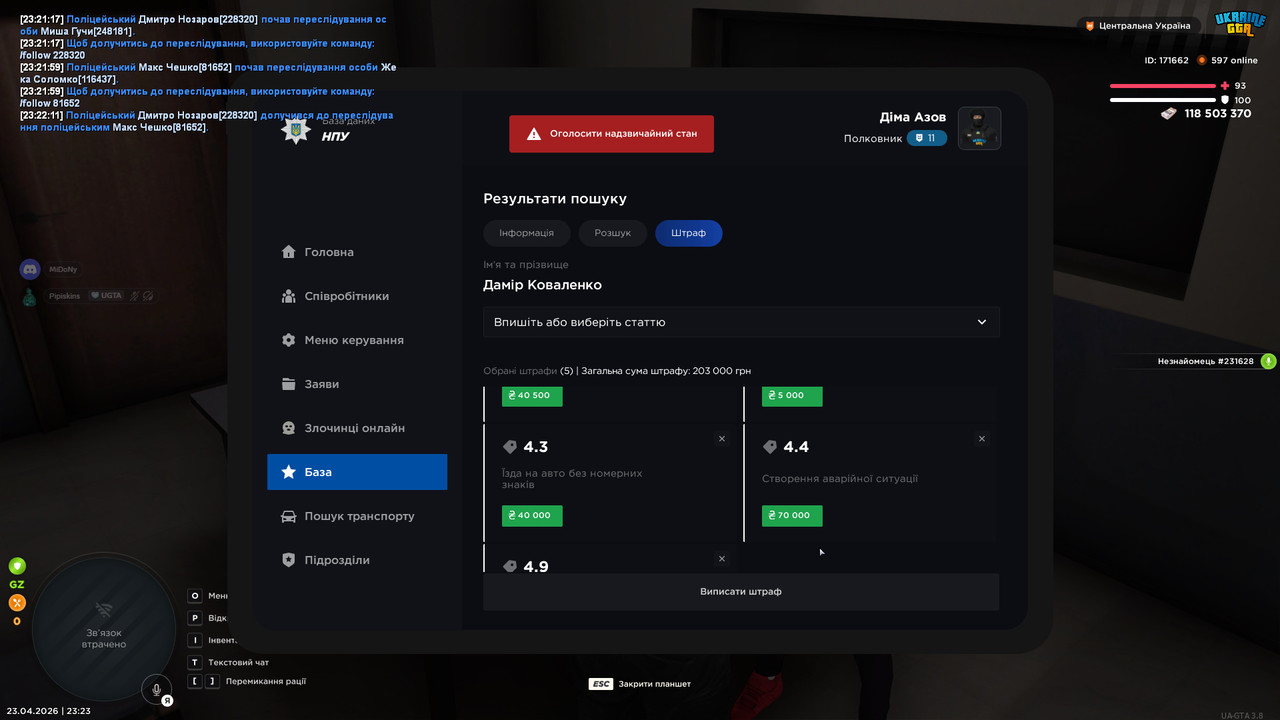Open Меню керування via the gear icon

tap(289, 340)
